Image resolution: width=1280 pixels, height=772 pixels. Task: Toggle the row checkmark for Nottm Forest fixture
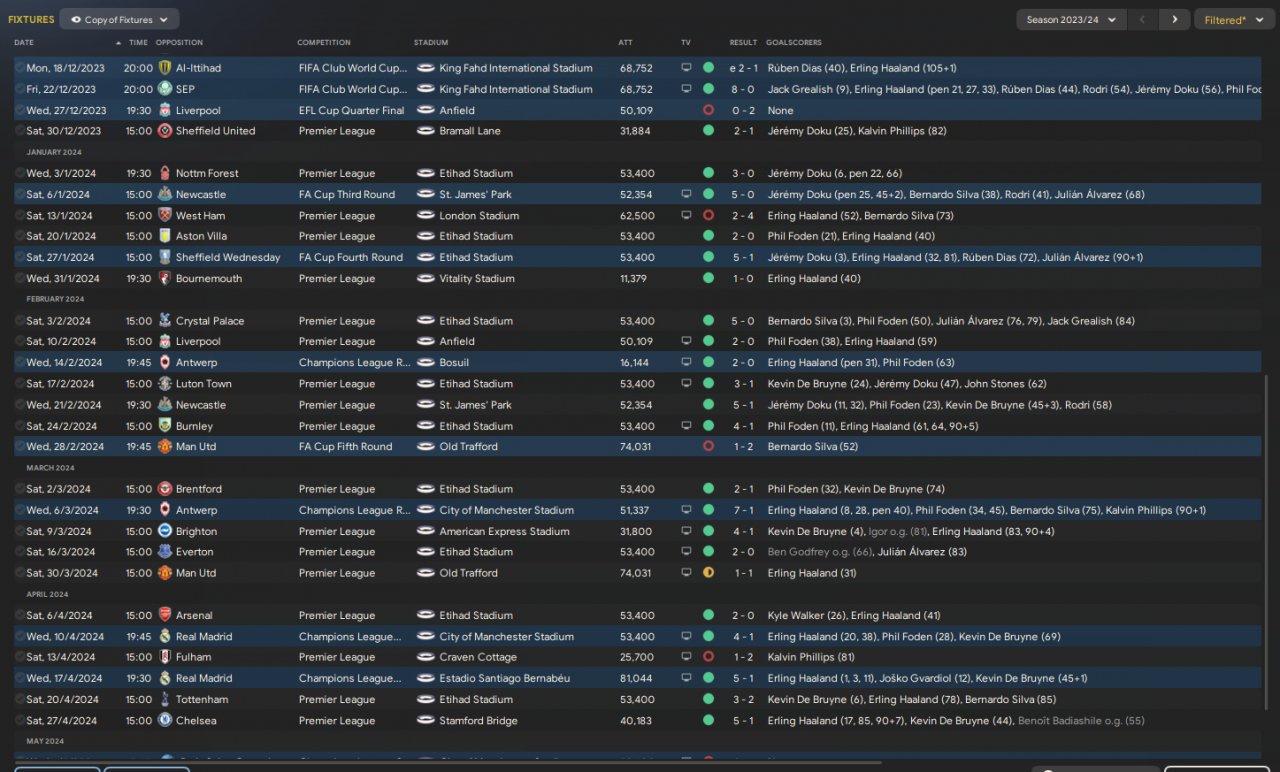point(19,173)
